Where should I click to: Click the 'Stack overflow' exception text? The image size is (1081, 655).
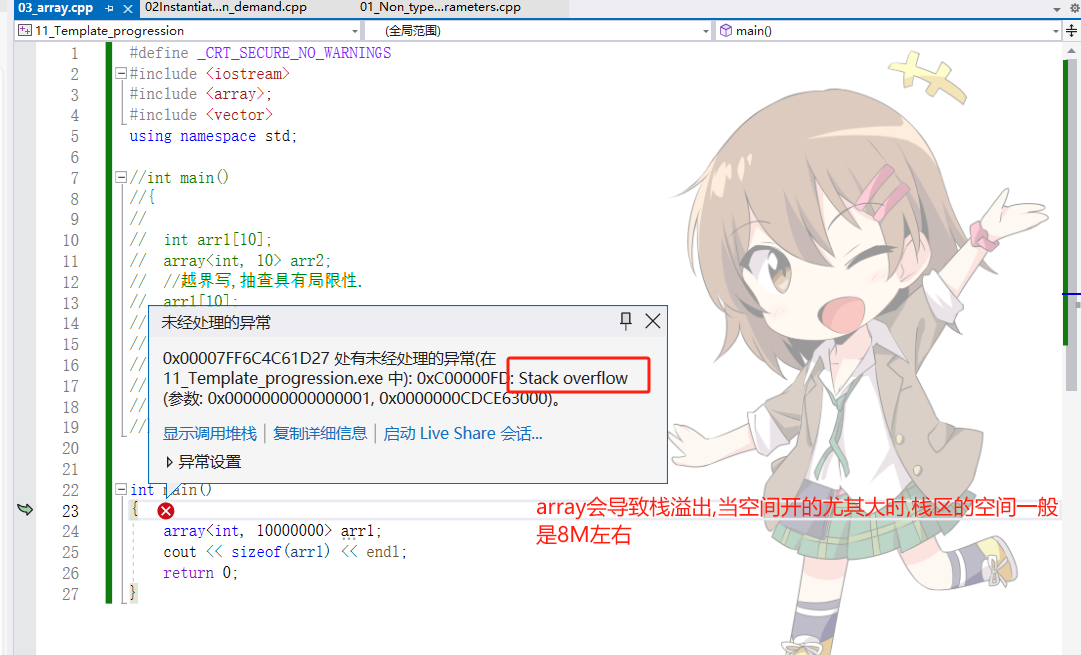coord(574,378)
